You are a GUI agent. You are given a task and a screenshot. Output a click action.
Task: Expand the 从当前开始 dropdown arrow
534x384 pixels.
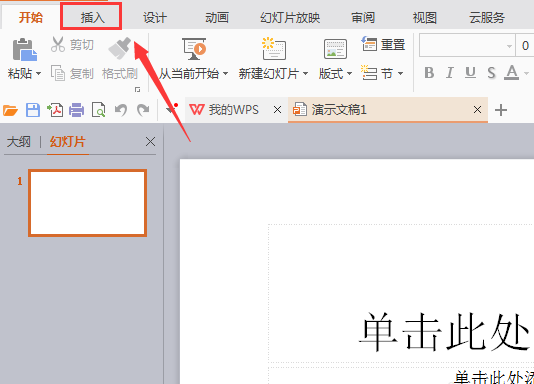click(225, 74)
